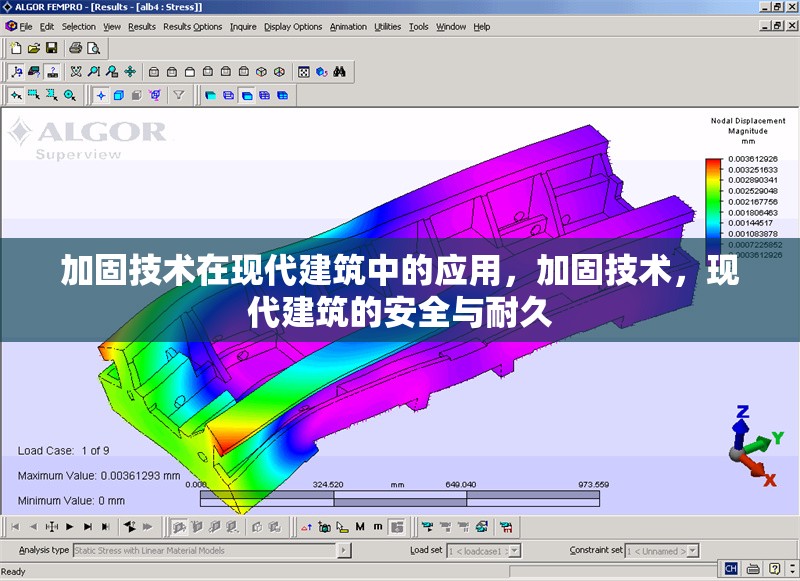Open the File menu
Image resolution: width=800 pixels, height=581 pixels.
click(26, 27)
